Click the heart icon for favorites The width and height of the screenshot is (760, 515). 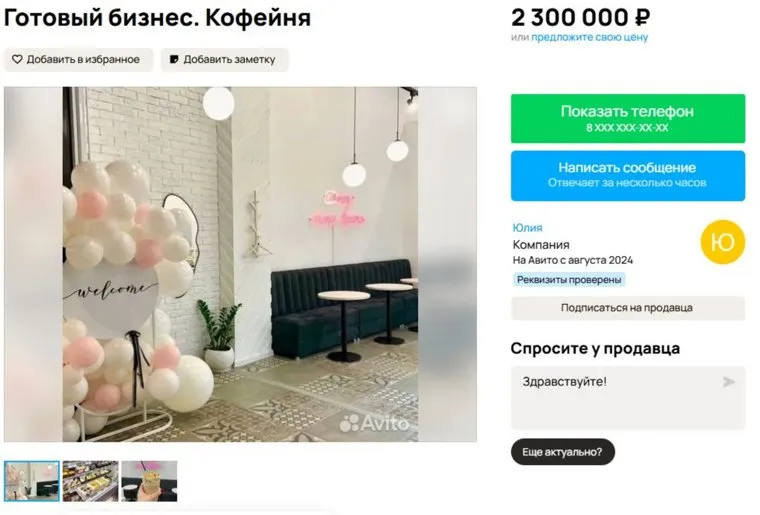tap(17, 59)
